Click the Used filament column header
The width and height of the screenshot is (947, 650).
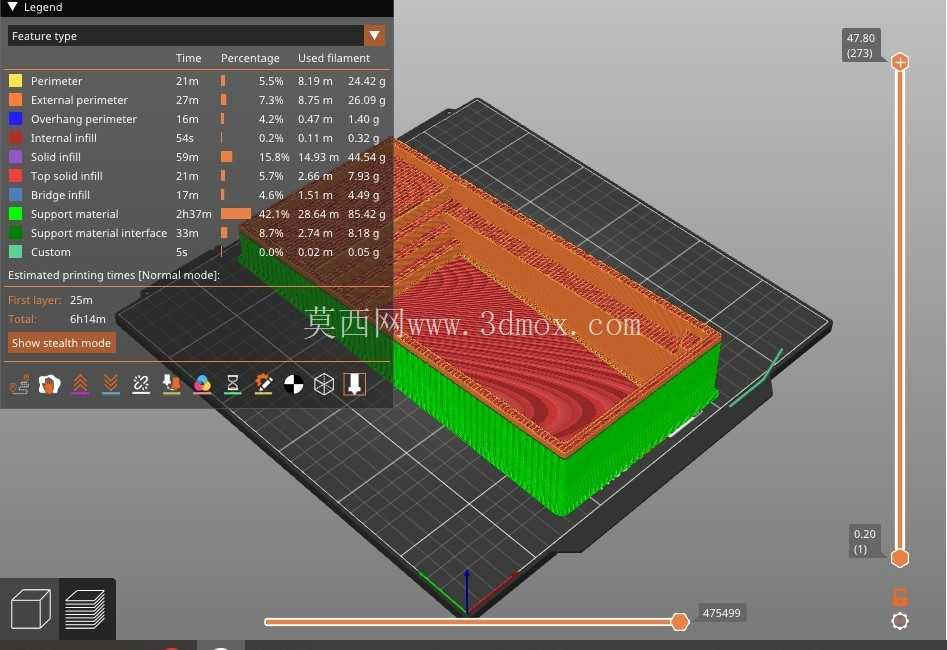coord(333,58)
